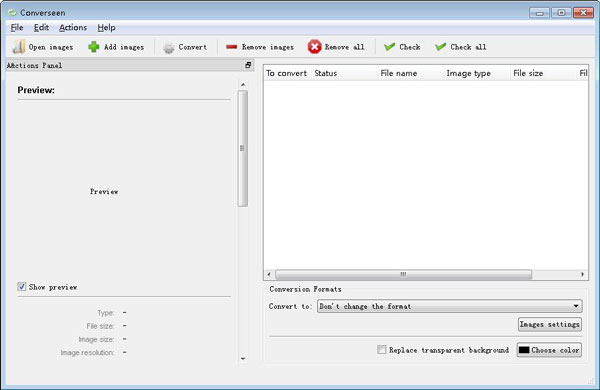
Task: Open the Edit menu
Action: point(41,28)
